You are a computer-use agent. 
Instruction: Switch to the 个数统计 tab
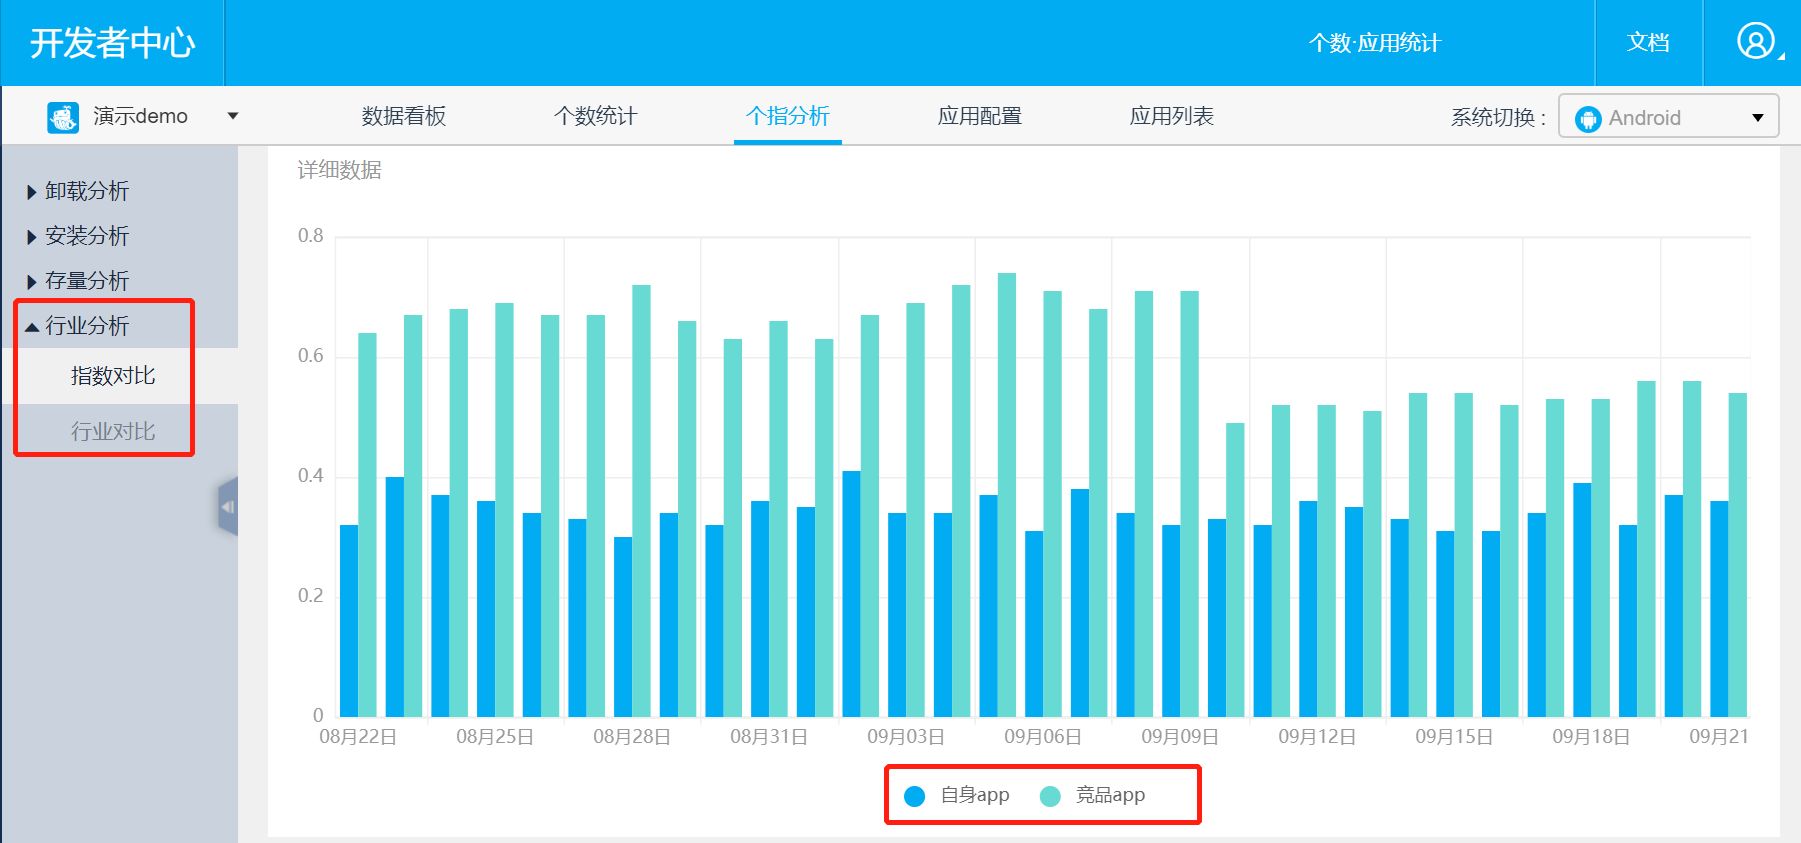coord(595,116)
